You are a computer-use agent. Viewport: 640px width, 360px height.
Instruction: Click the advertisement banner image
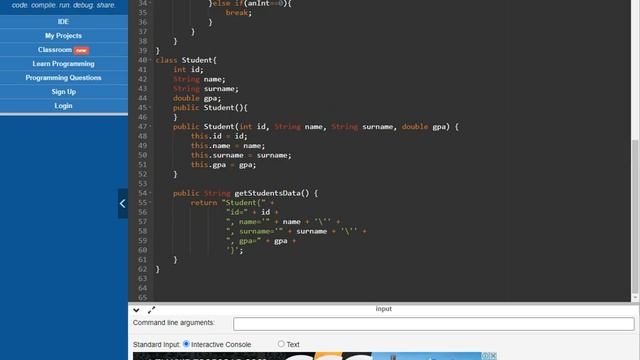[x=314, y=356]
